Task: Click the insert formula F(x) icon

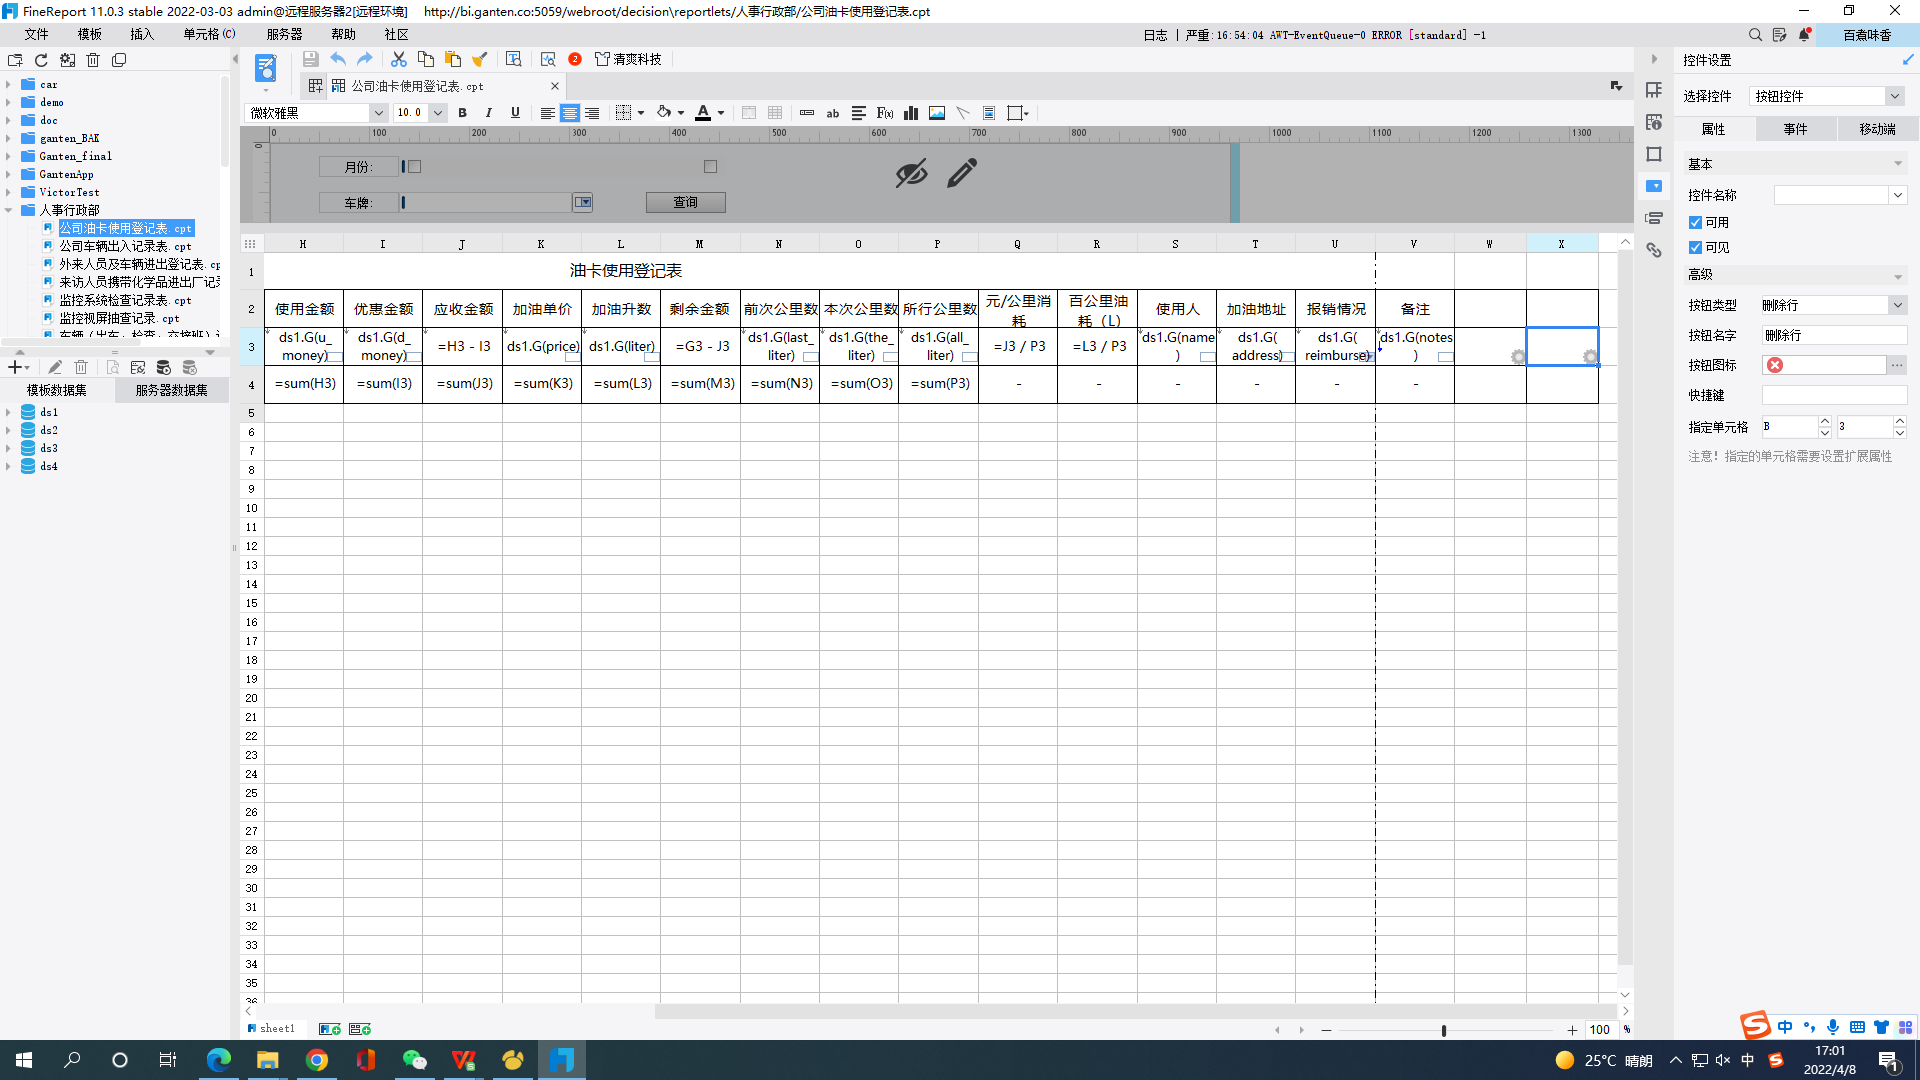Action: (885, 113)
